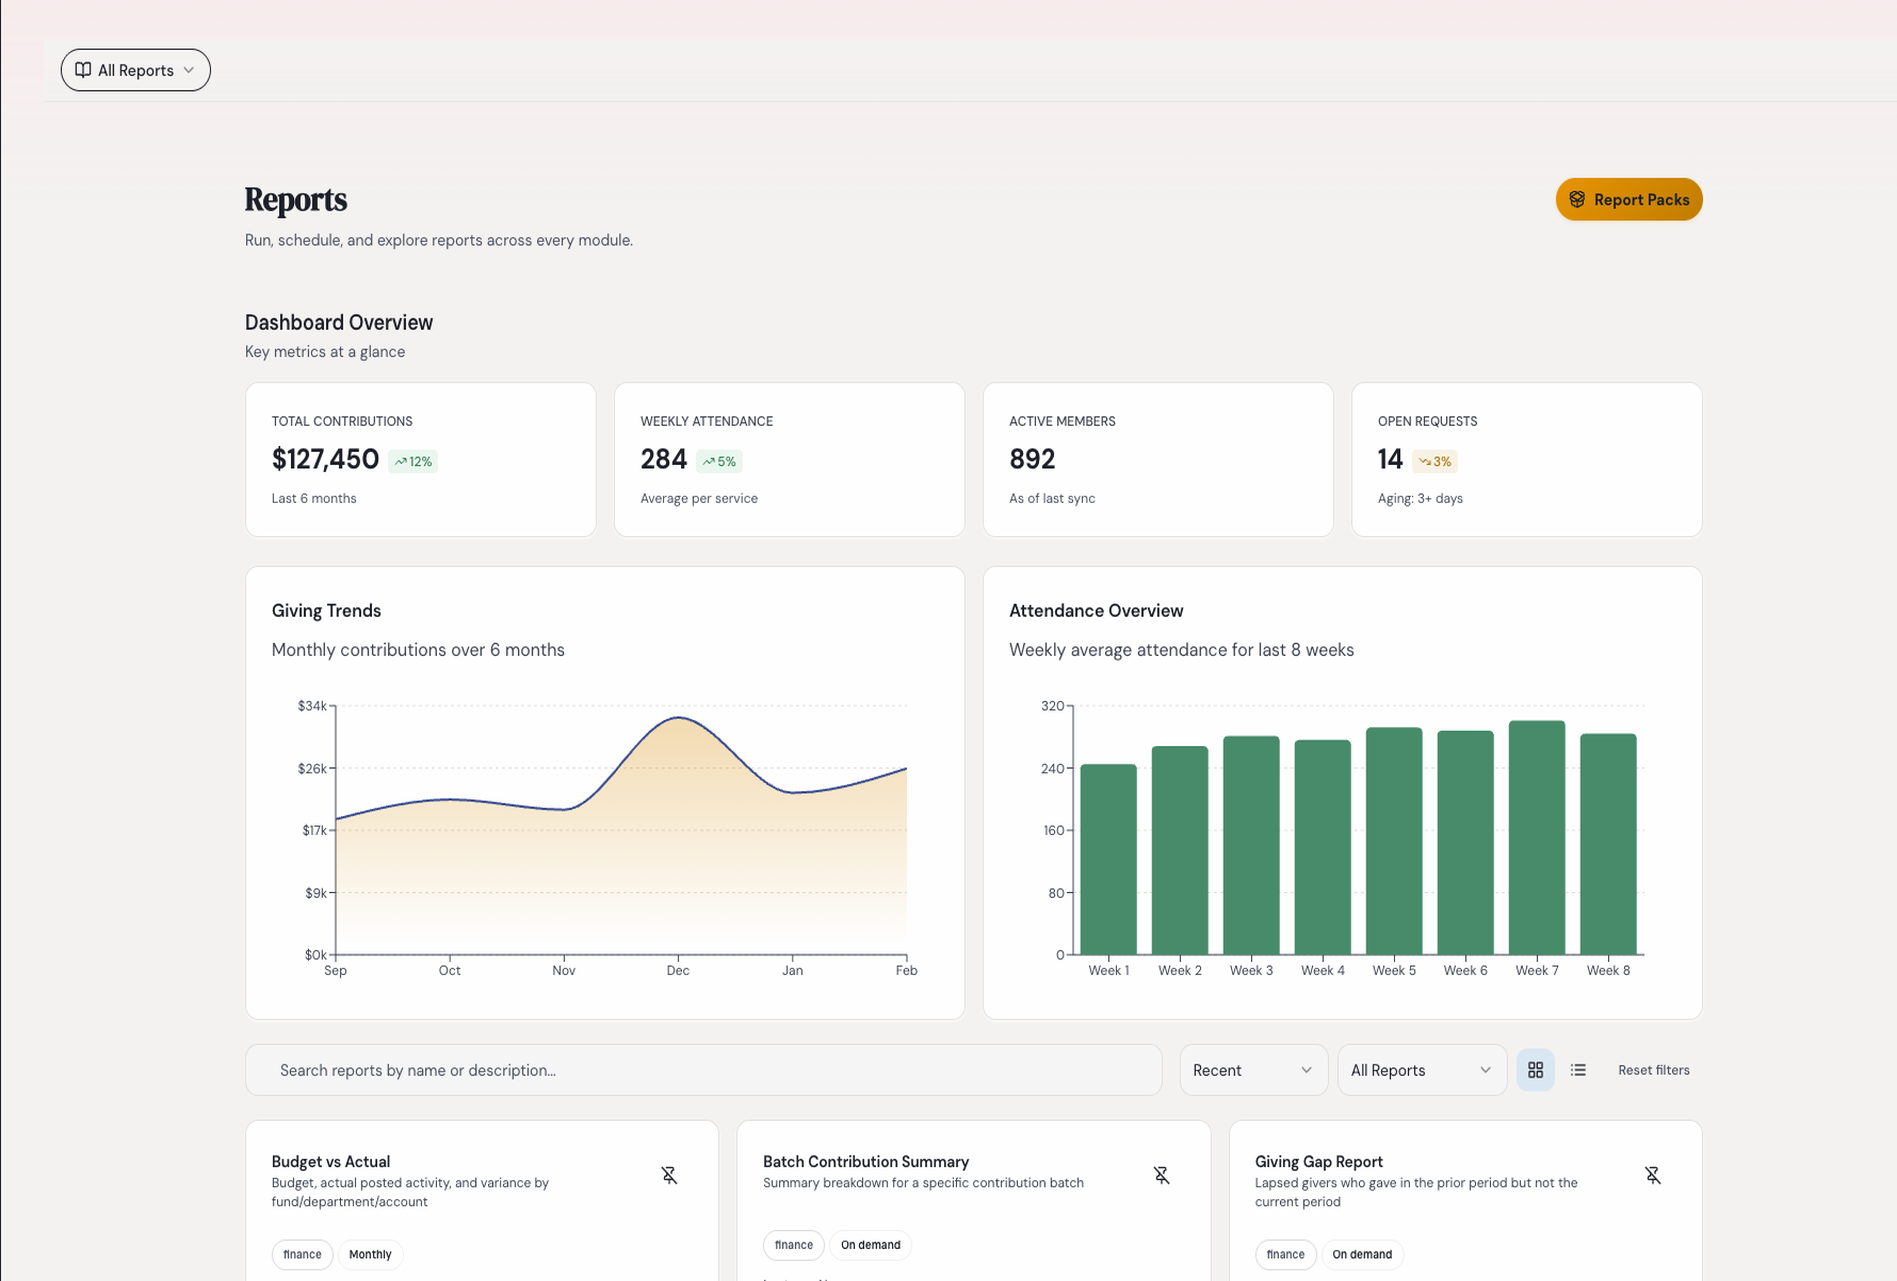Open the Giving Gap Report card
The width and height of the screenshot is (1897, 1281).
pyautogui.click(x=1465, y=1200)
